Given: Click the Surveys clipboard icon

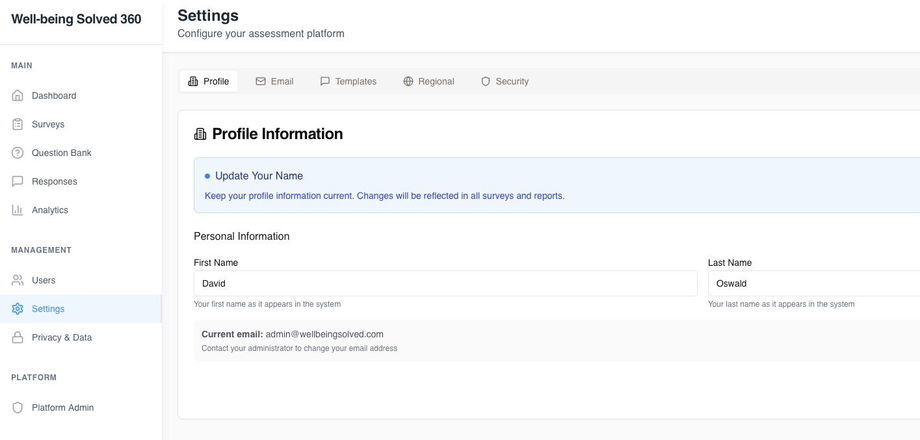Looking at the screenshot, I should tap(17, 125).
